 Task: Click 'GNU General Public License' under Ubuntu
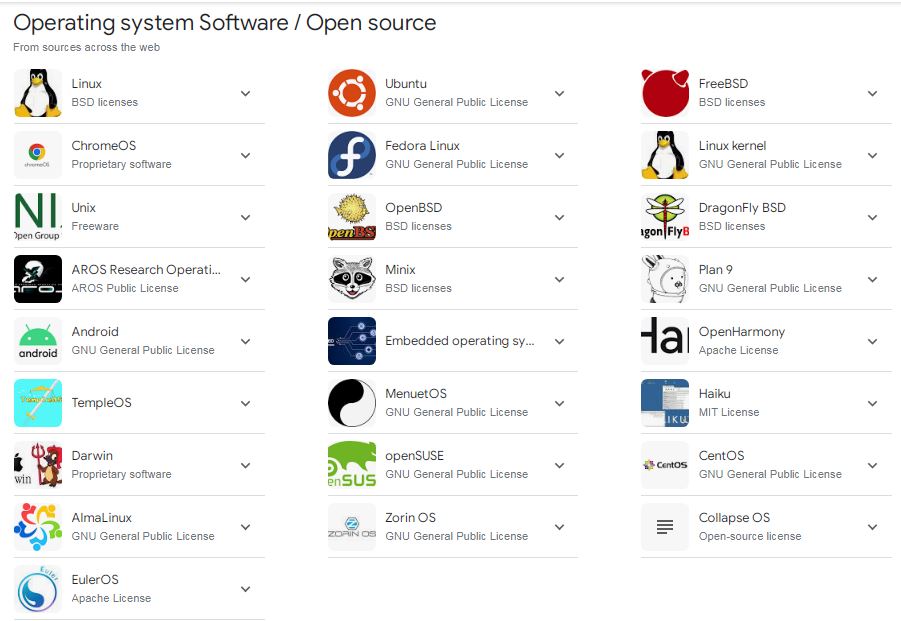point(456,102)
